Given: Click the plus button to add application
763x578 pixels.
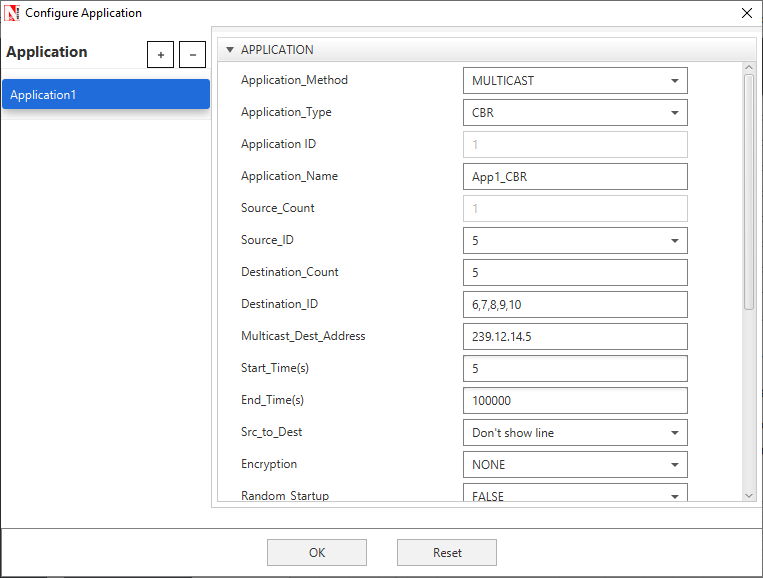Looking at the screenshot, I should 160,55.
